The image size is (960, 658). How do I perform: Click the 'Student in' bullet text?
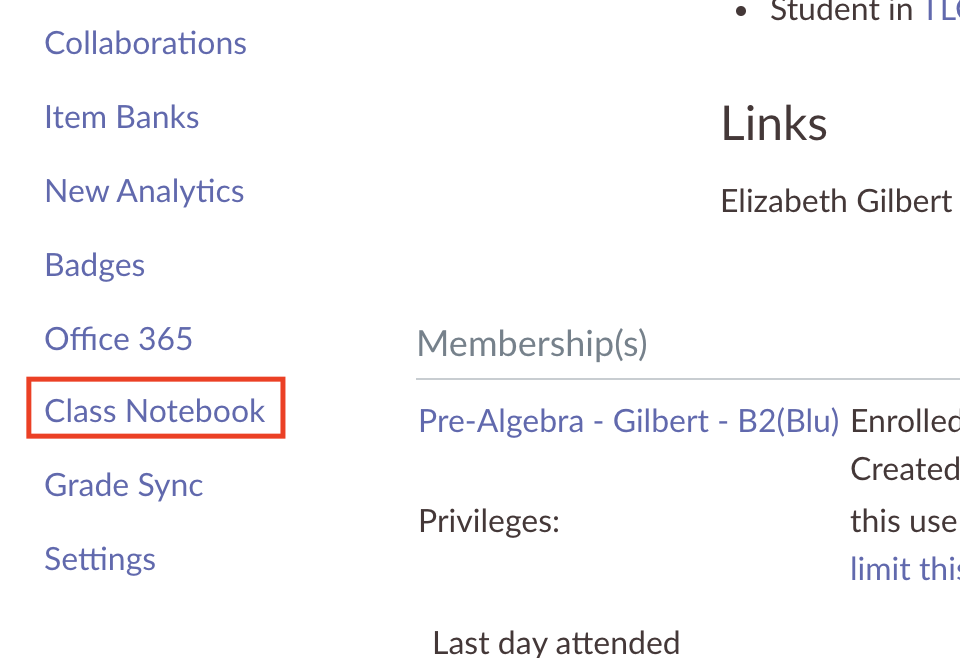(841, 12)
